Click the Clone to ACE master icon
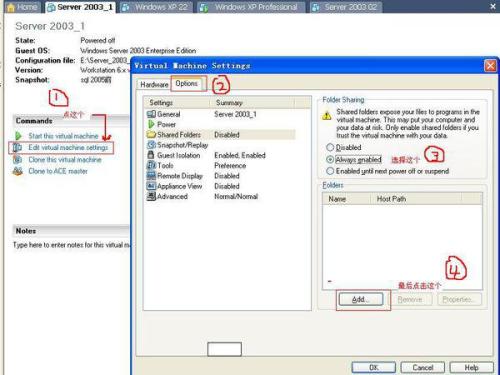 [17, 171]
